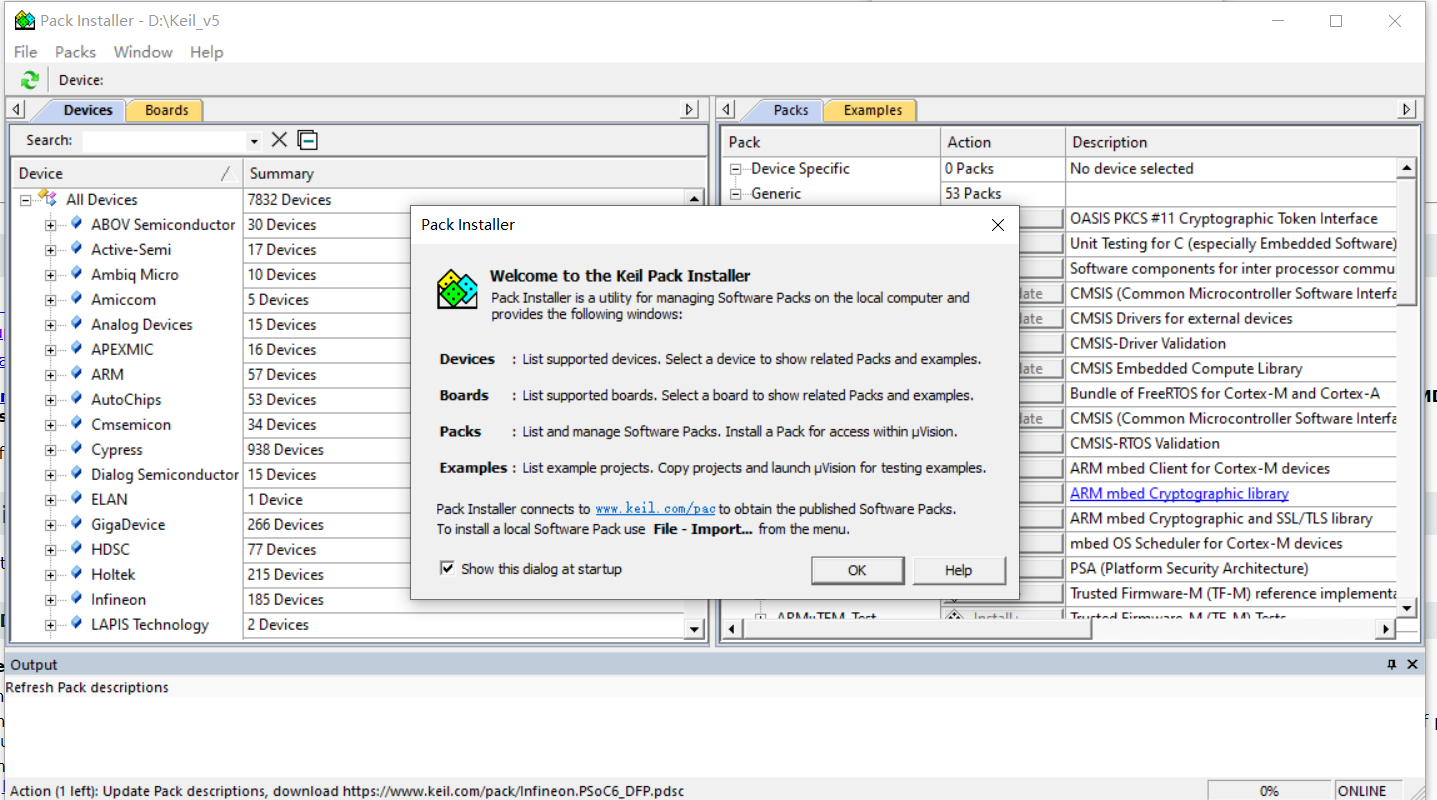Click the 0% progress bar in status bar
This screenshot has width=1437, height=800.
[1268, 790]
